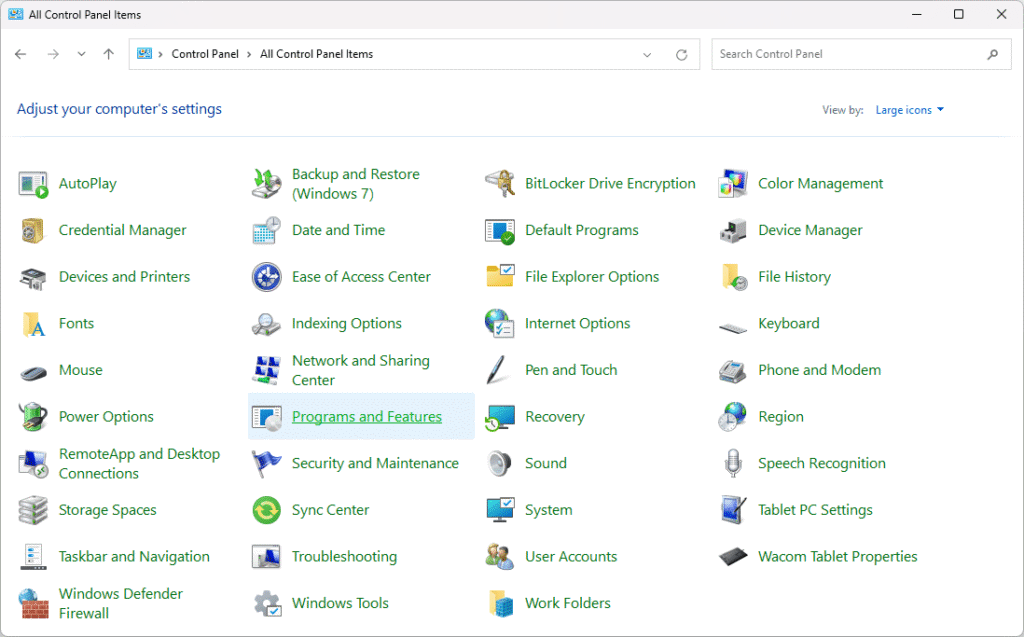Open the User Accounts link
Image resolution: width=1024 pixels, height=637 pixels.
[571, 557]
